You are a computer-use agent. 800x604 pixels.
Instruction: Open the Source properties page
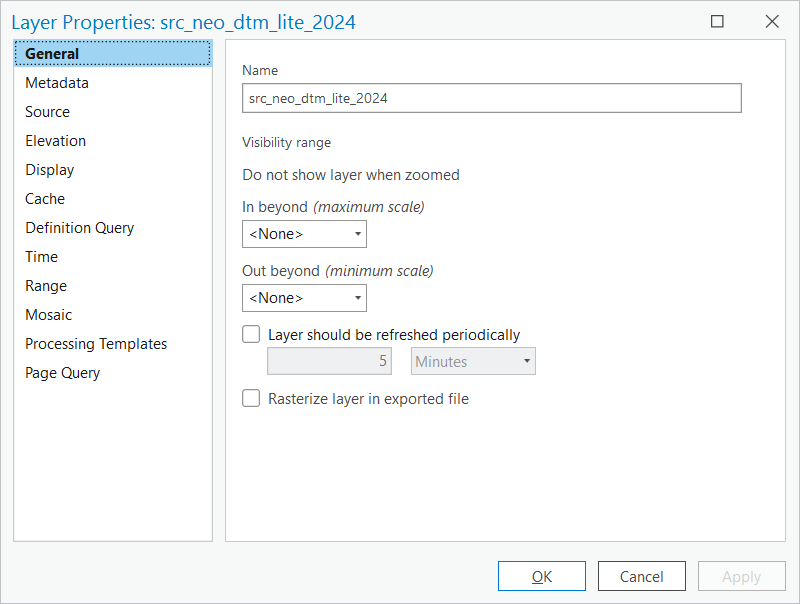47,112
